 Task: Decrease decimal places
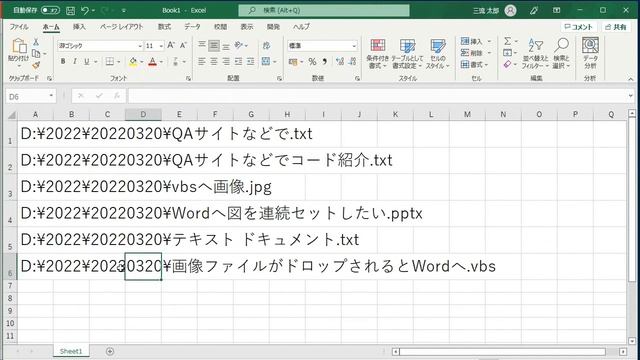point(353,62)
